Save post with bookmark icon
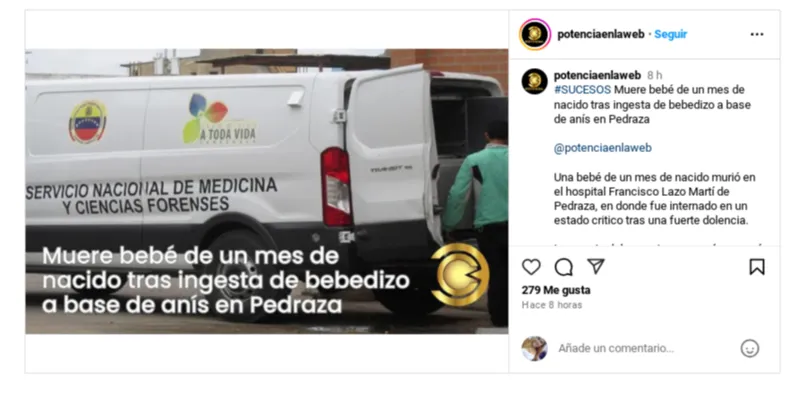Screen dimensions: 807x400 click(x=757, y=267)
